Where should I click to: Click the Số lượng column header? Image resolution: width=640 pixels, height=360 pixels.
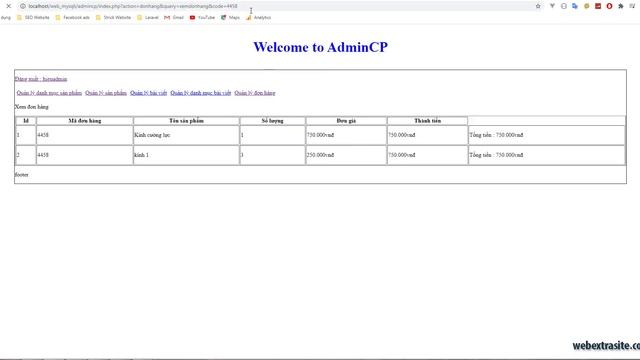click(273, 121)
